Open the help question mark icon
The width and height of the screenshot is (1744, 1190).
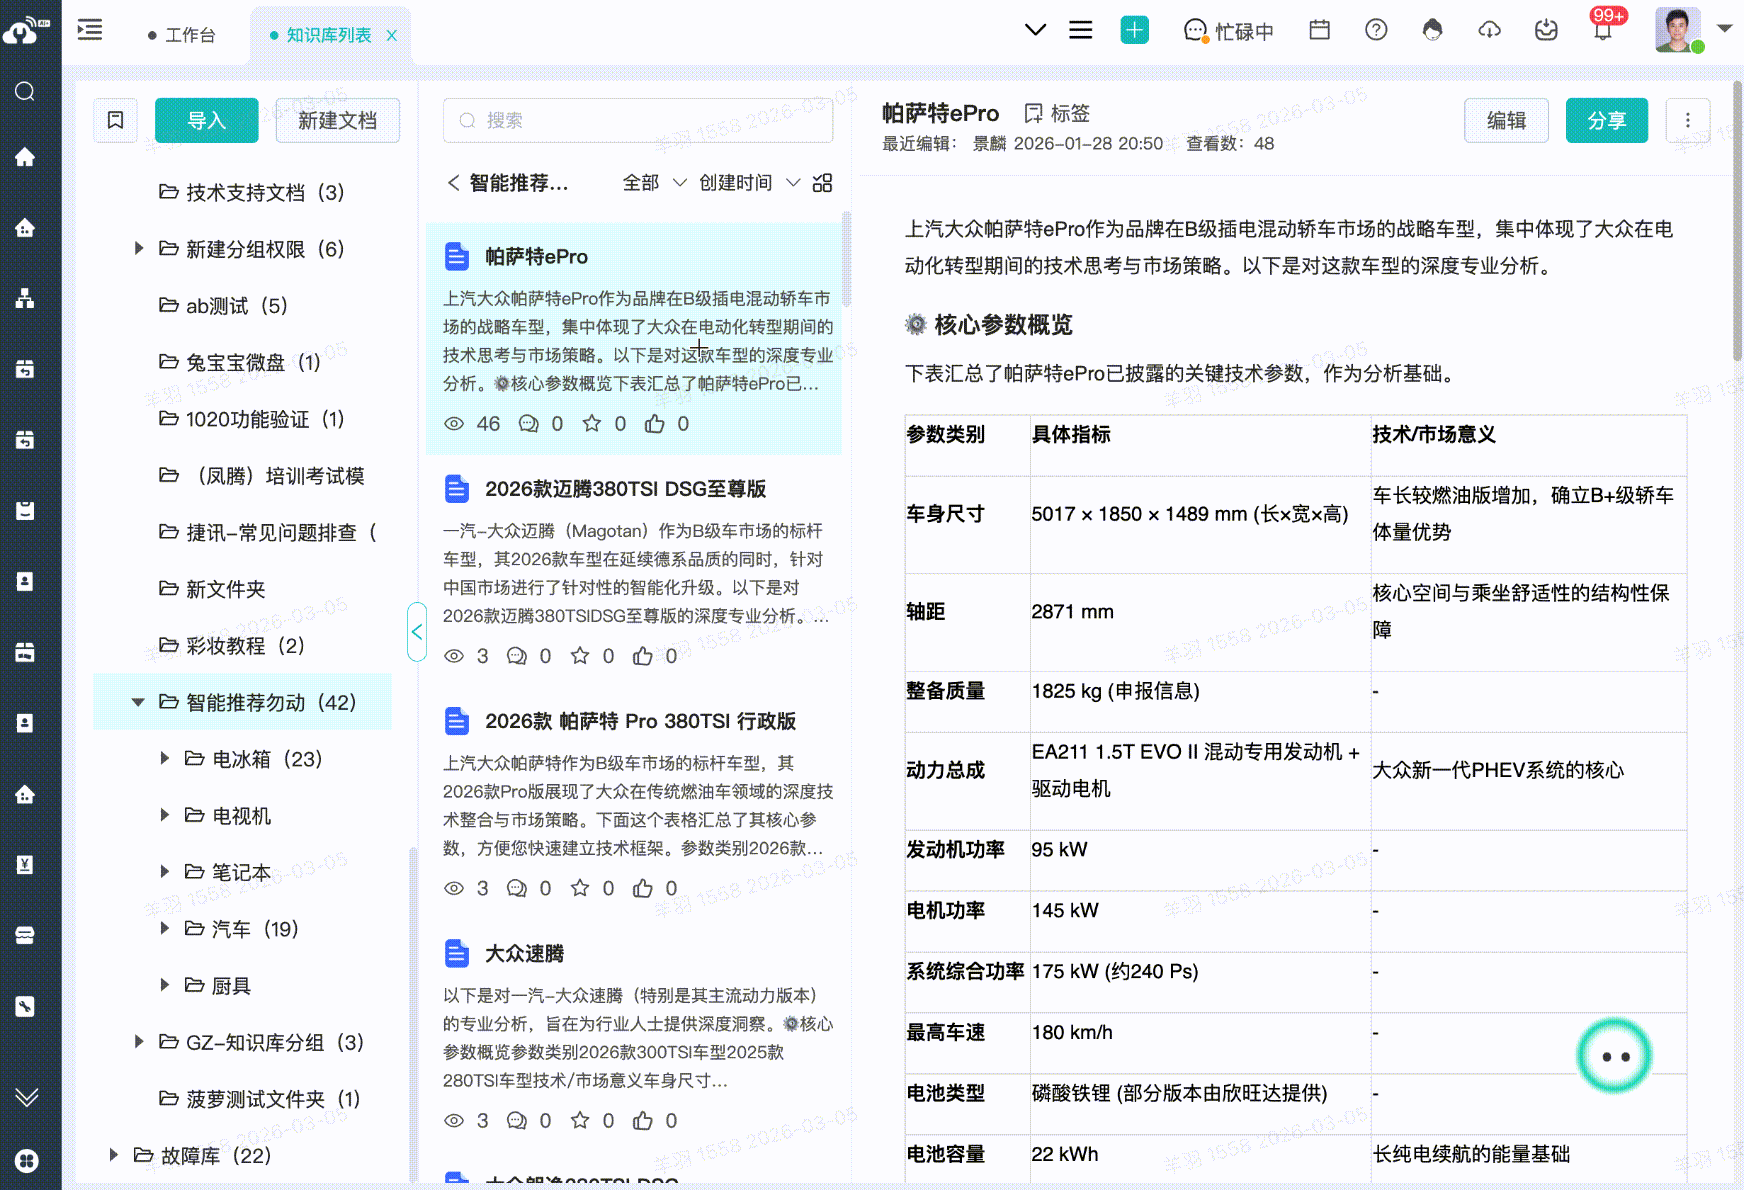point(1376,30)
